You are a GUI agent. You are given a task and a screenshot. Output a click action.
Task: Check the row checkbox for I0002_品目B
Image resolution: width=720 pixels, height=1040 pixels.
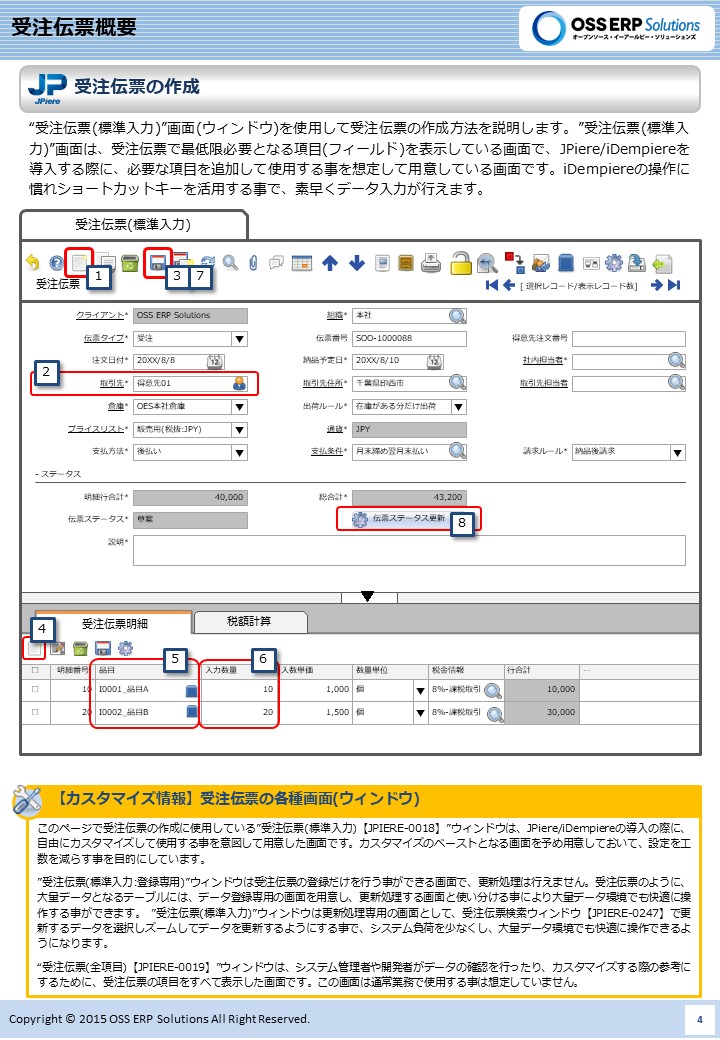[x=35, y=712]
